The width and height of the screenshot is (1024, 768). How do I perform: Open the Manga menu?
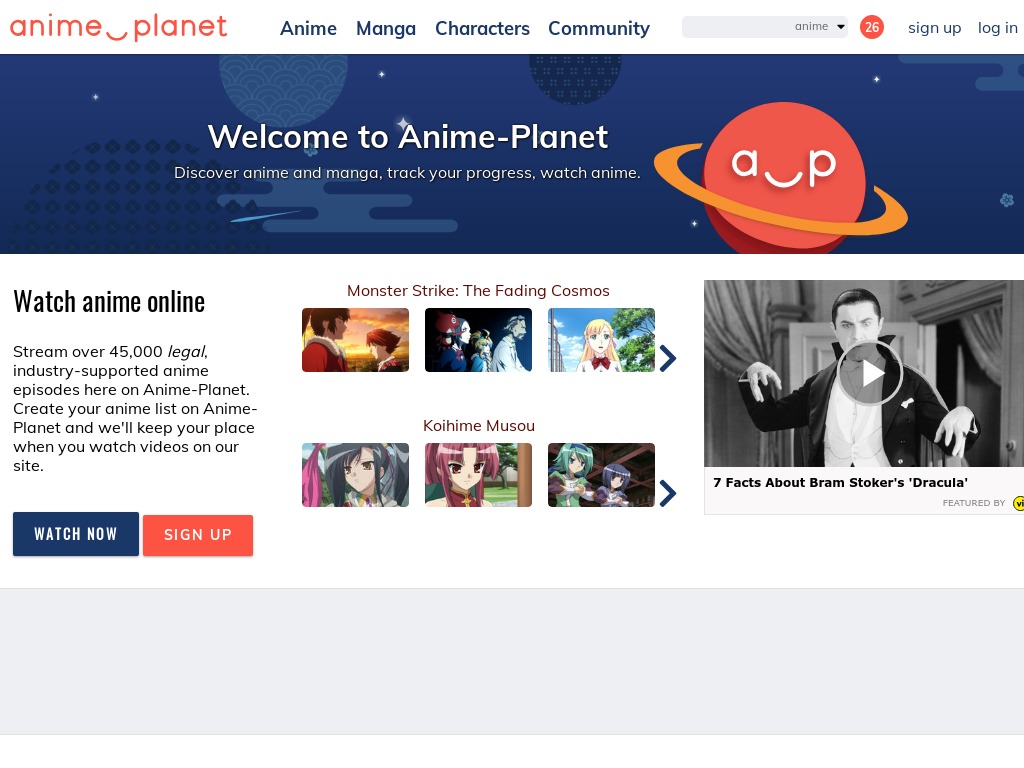386,28
